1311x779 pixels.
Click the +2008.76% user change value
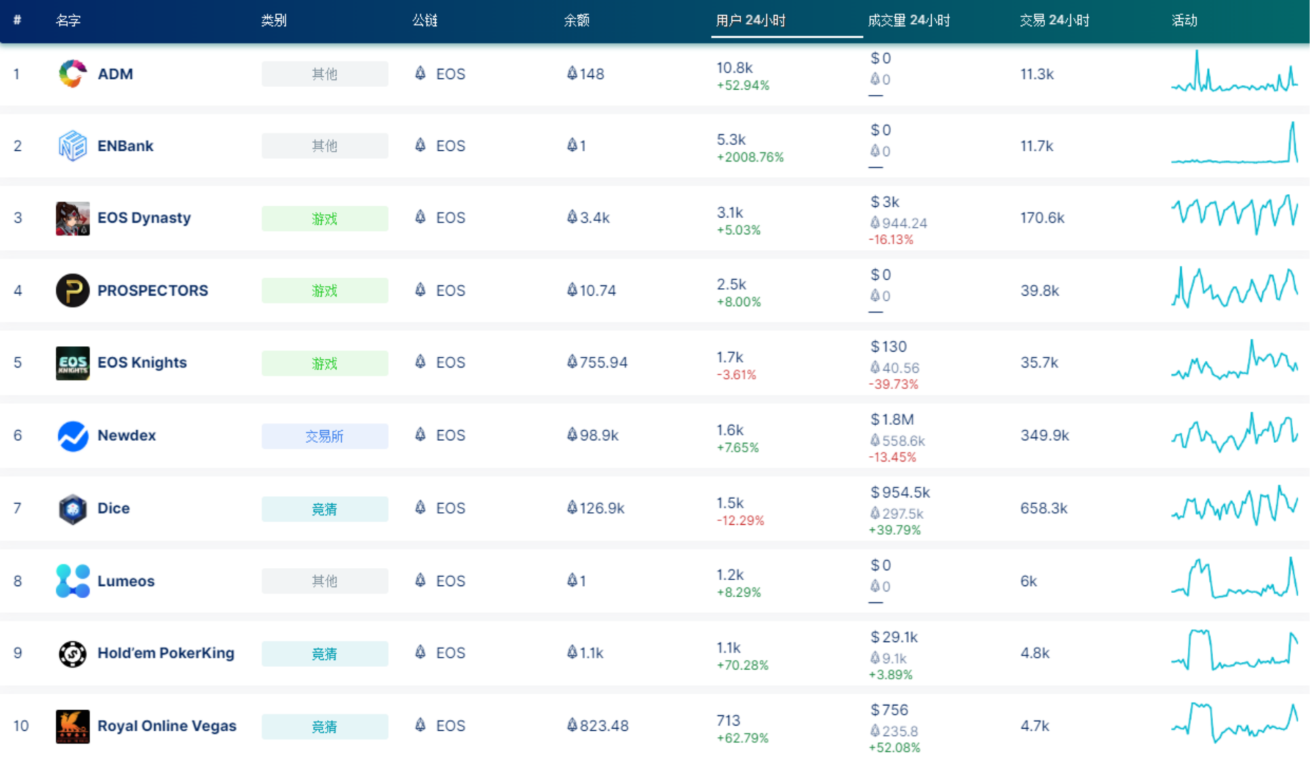pos(750,157)
